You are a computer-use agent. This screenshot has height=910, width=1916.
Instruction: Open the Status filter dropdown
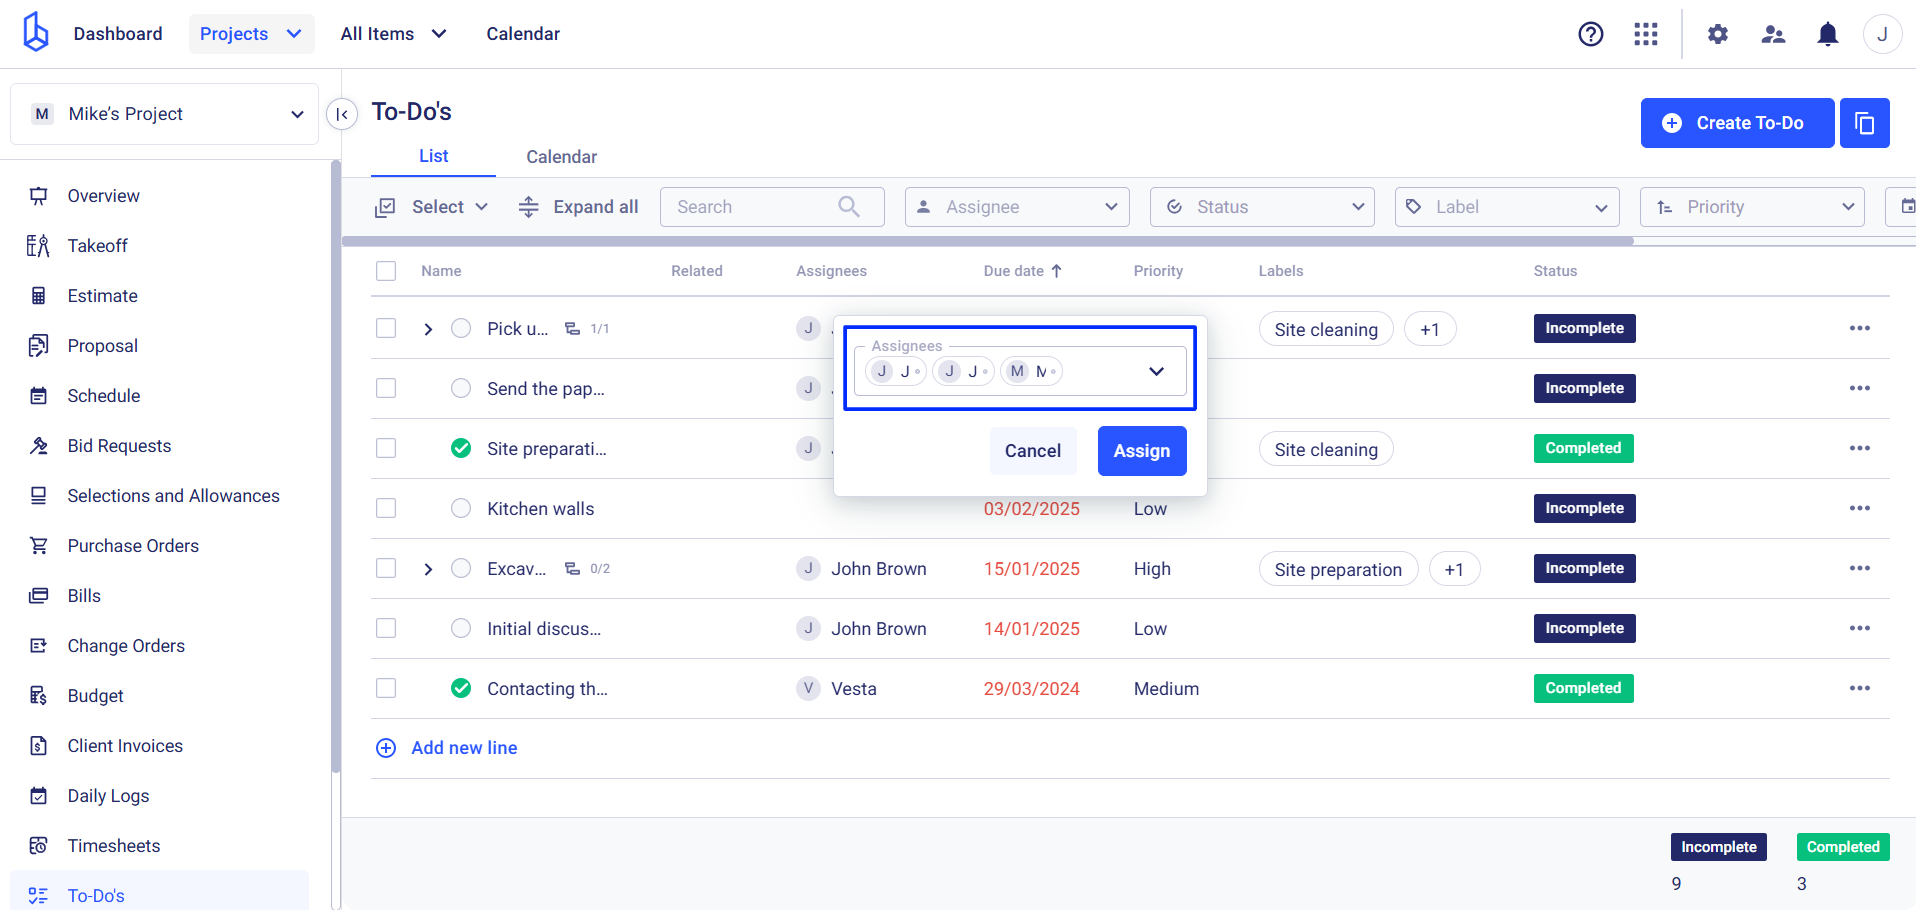click(x=1262, y=207)
